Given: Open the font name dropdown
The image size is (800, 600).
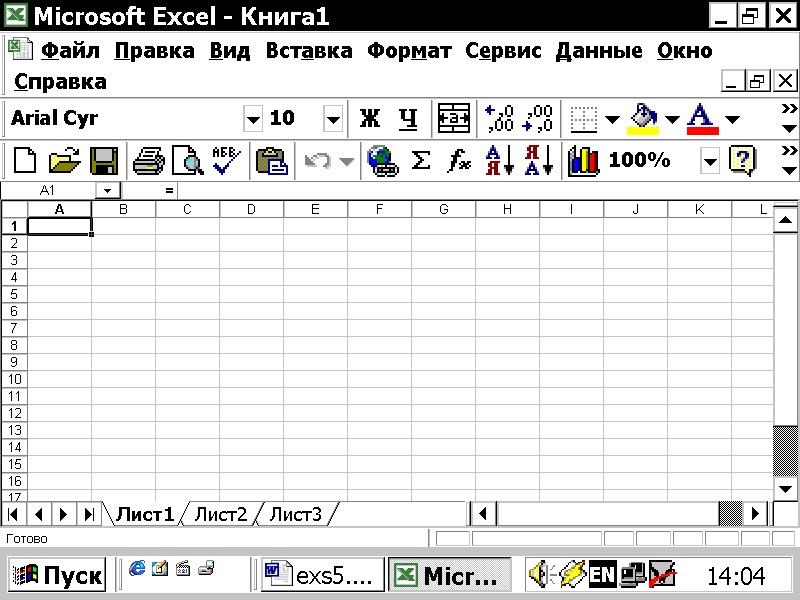Looking at the screenshot, I should [253, 119].
